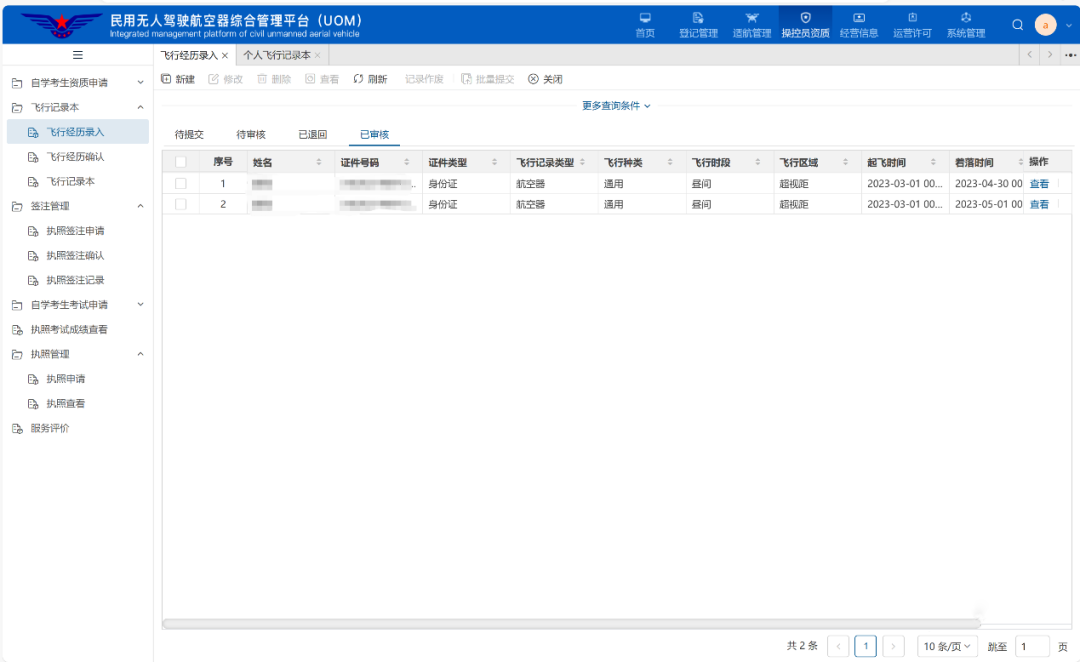Click 刷新 refresh button

(x=371, y=79)
